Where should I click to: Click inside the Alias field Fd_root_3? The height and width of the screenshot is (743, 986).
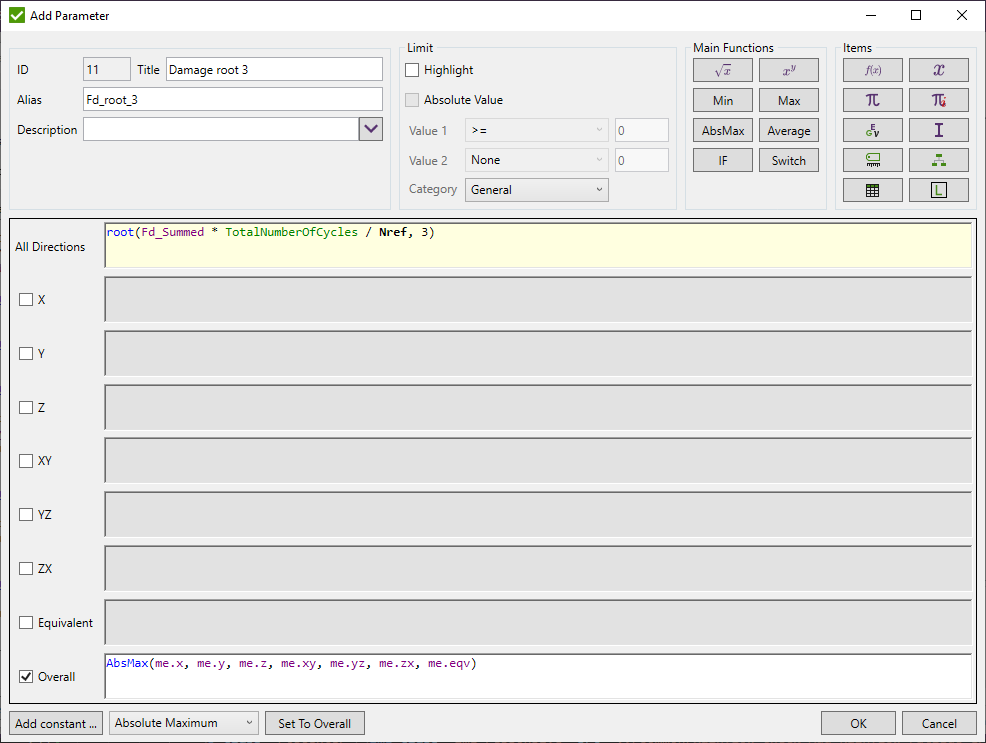point(232,99)
